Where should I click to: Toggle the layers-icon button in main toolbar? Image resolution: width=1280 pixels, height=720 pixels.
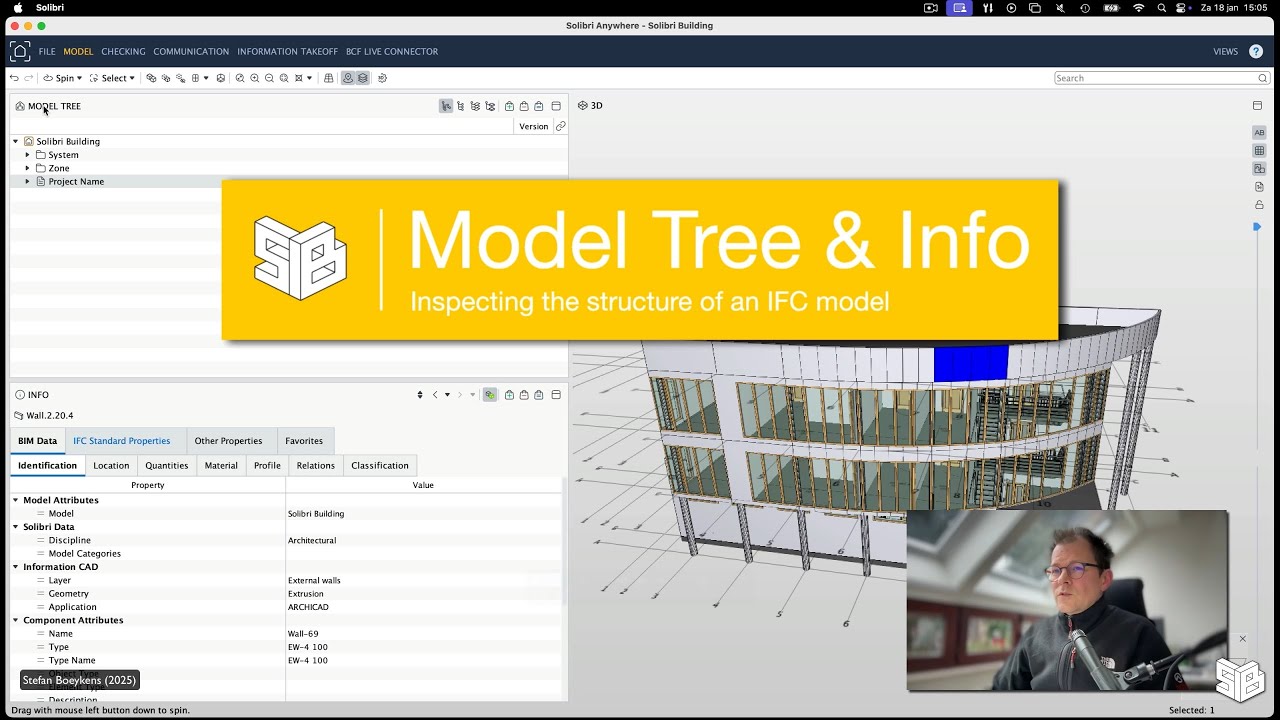tap(363, 78)
